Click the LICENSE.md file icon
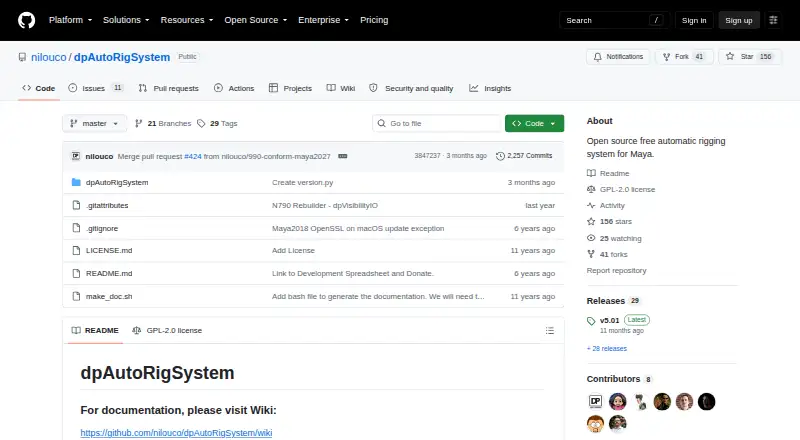800x440 pixels. coord(76,251)
